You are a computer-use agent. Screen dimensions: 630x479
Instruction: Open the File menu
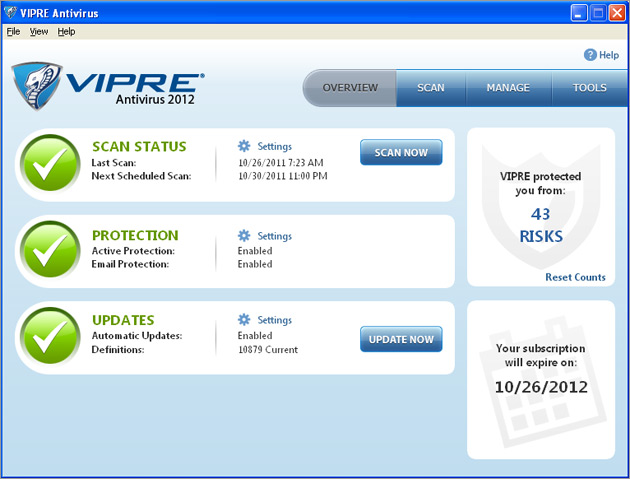(x=13, y=31)
